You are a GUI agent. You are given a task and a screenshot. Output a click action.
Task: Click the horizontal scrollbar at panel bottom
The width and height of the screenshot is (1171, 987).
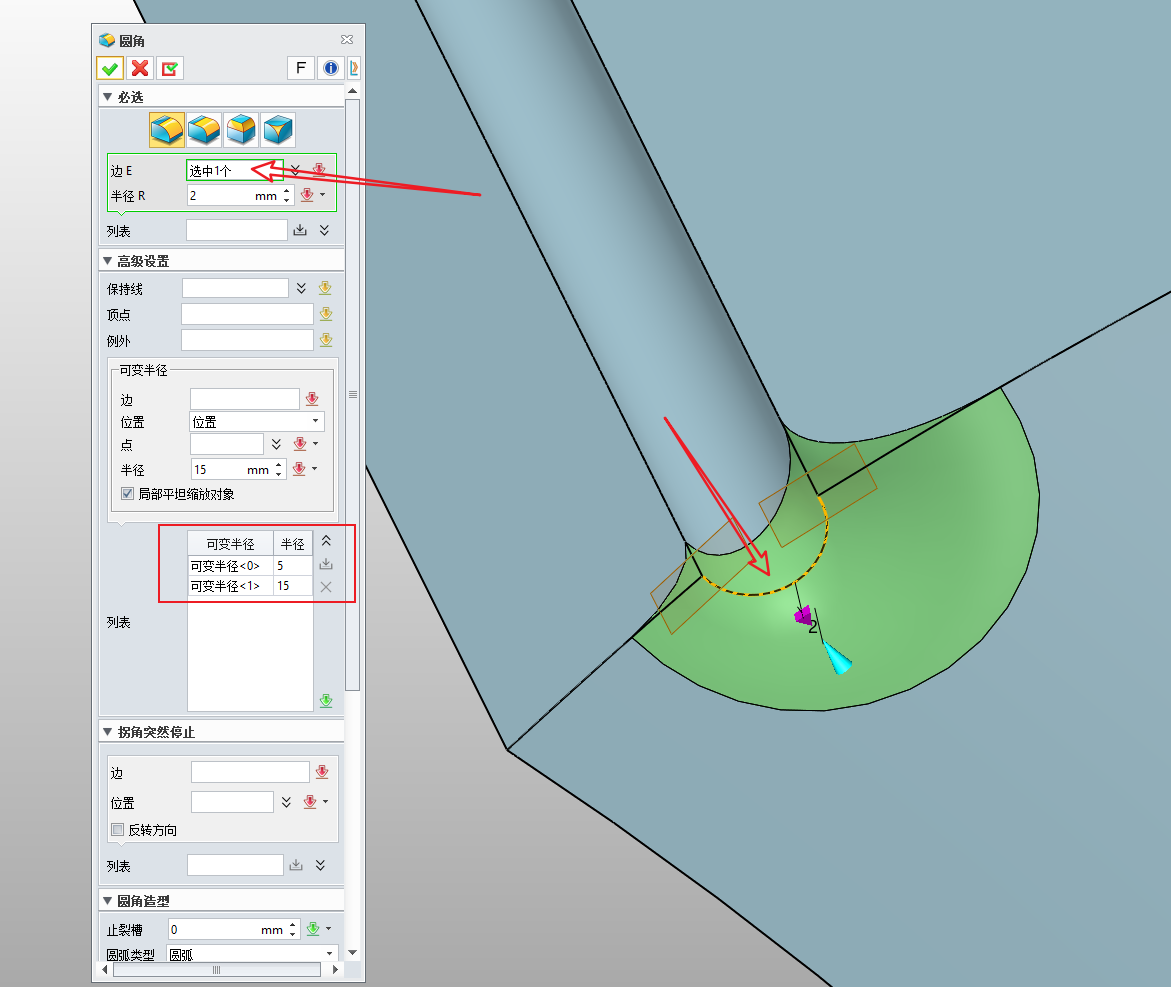215,970
